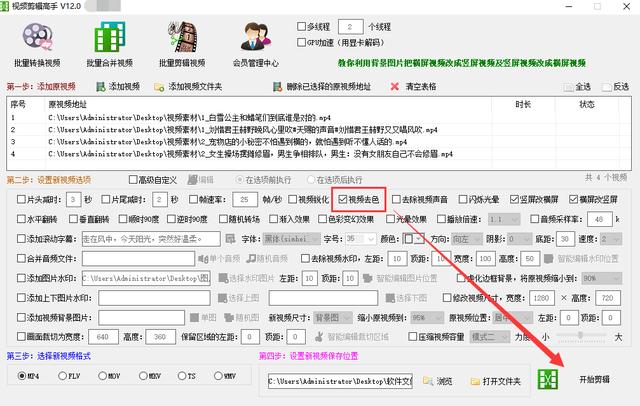Click the green tutorial link about 横屏视频改成竖屏
This screenshot has height=406, width=640.
tap(462, 63)
